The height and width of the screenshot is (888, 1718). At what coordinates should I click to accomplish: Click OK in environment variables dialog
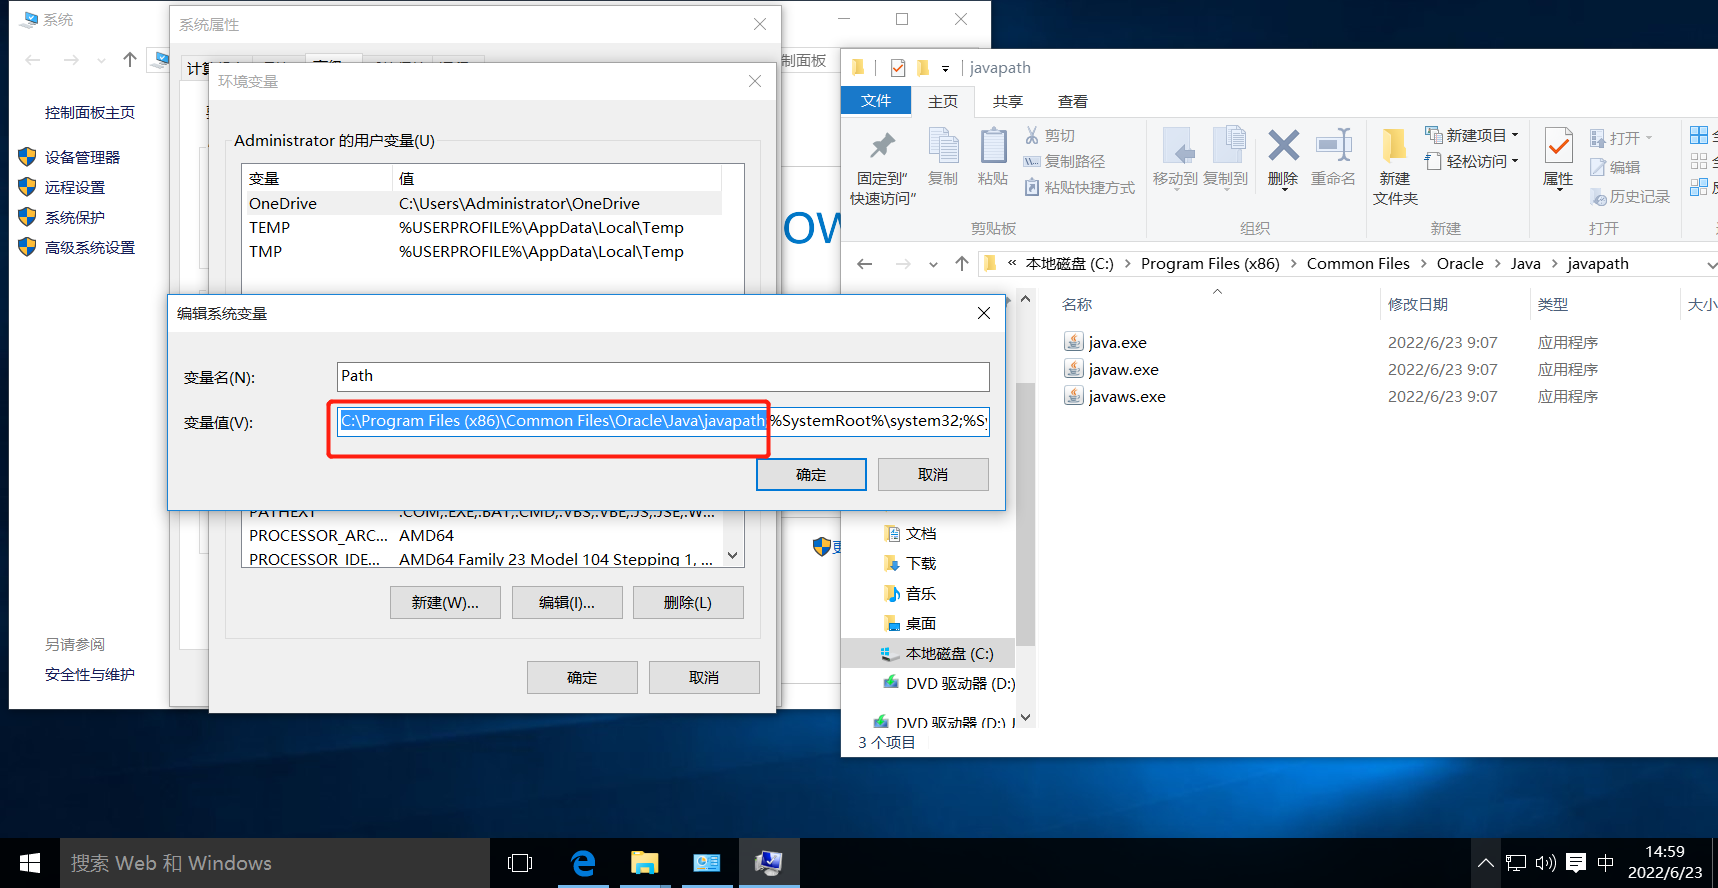pyautogui.click(x=582, y=678)
